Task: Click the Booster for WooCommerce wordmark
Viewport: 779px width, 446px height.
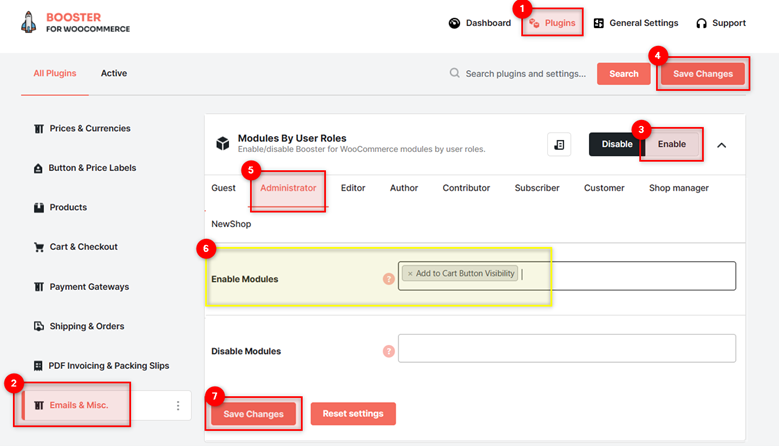Action: click(x=88, y=23)
